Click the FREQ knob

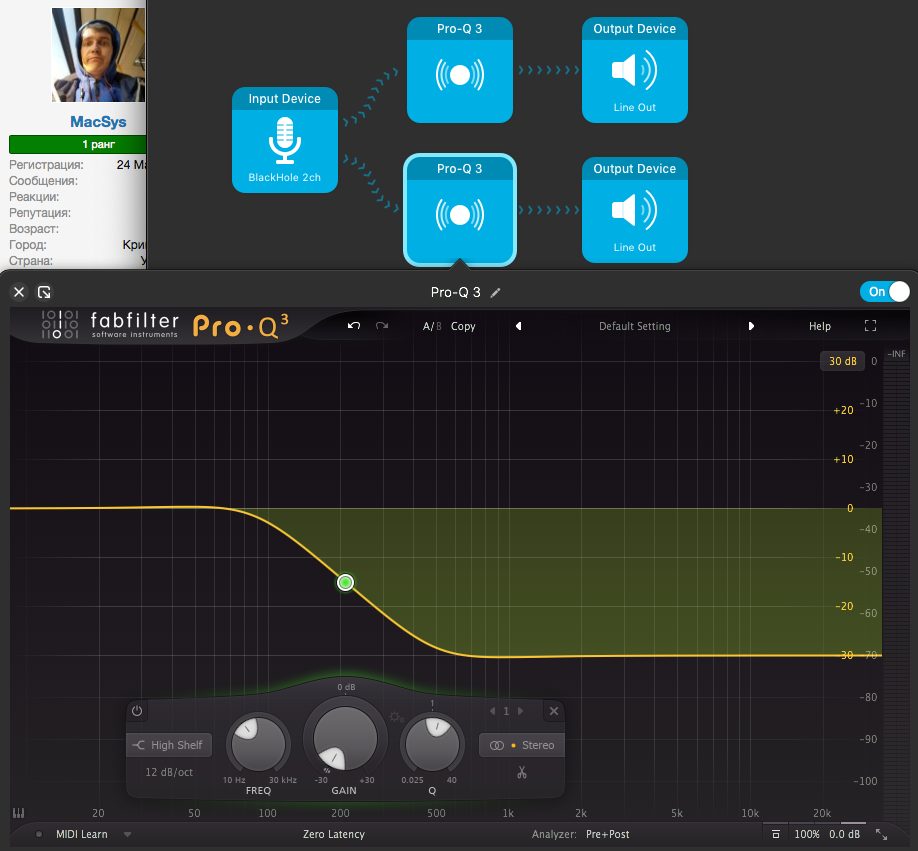pyautogui.click(x=258, y=744)
